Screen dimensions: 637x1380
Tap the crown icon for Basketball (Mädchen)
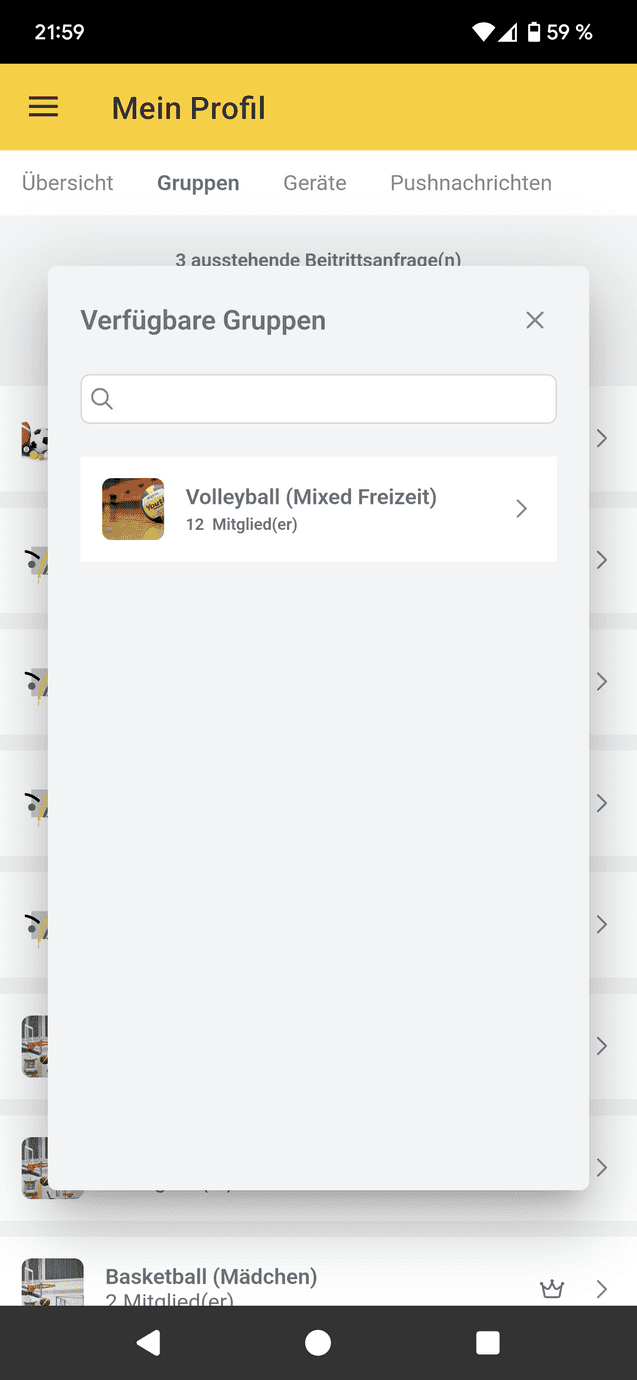(552, 1289)
